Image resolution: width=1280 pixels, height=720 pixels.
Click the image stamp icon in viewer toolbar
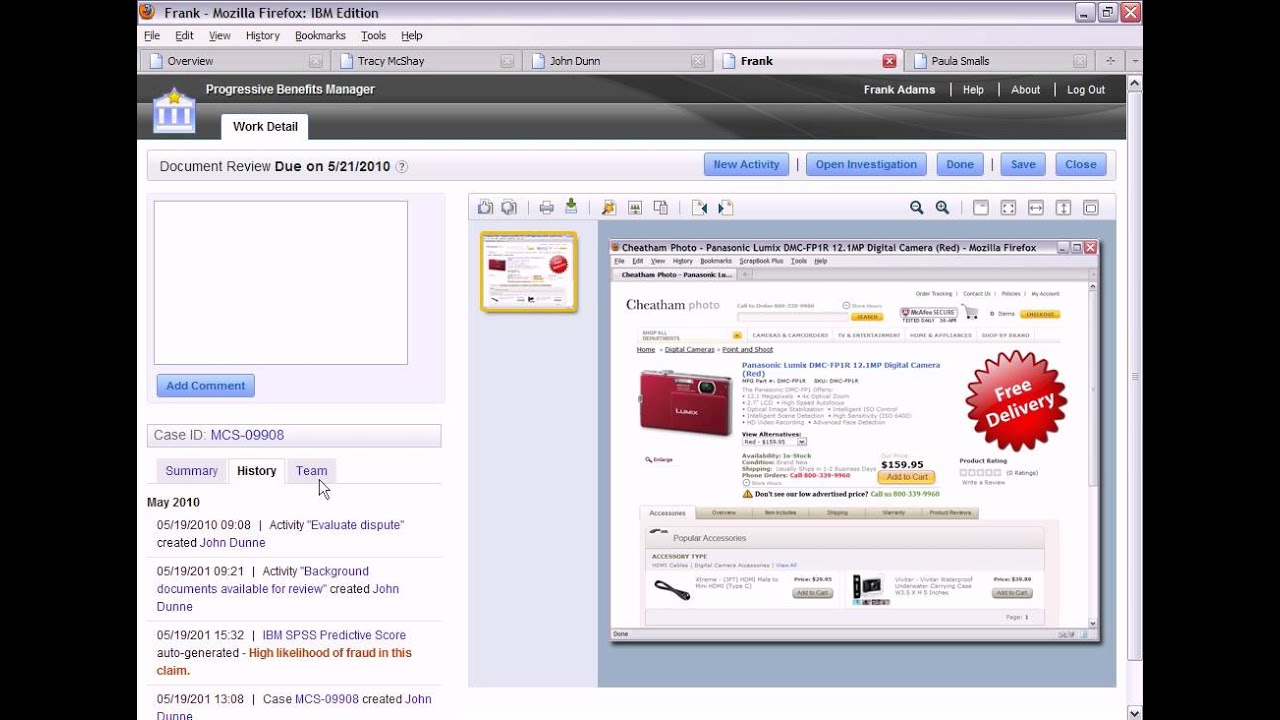click(x=634, y=207)
